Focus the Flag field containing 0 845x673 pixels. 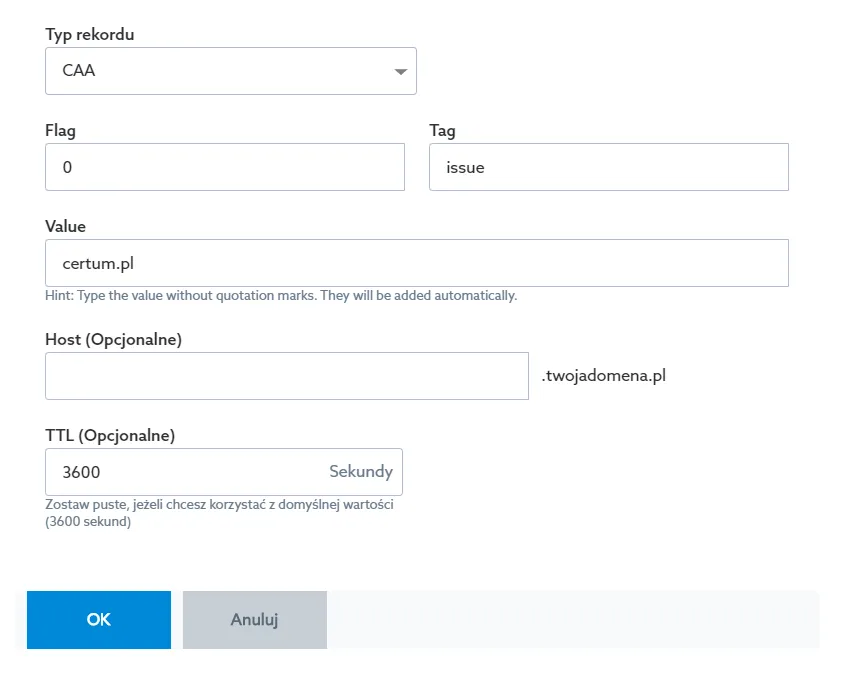tap(225, 167)
